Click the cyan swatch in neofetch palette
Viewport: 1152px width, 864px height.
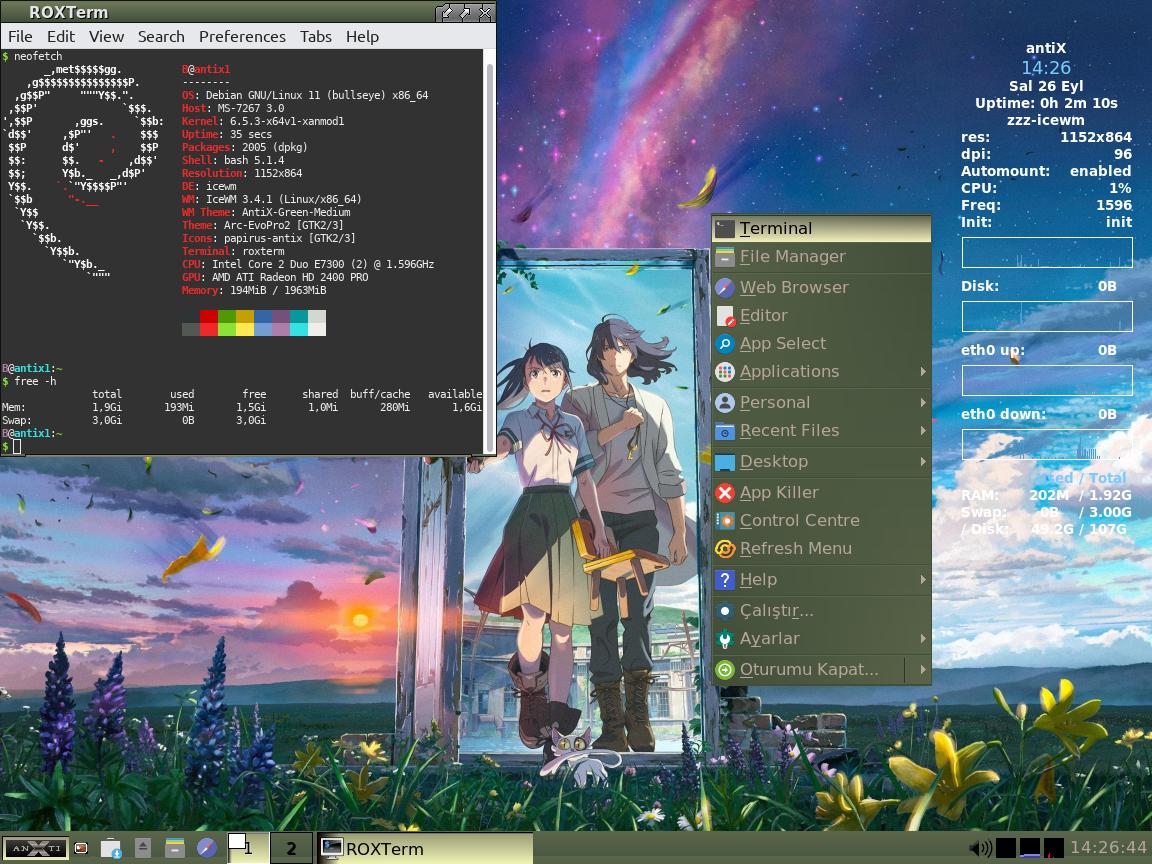pyautogui.click(x=299, y=323)
